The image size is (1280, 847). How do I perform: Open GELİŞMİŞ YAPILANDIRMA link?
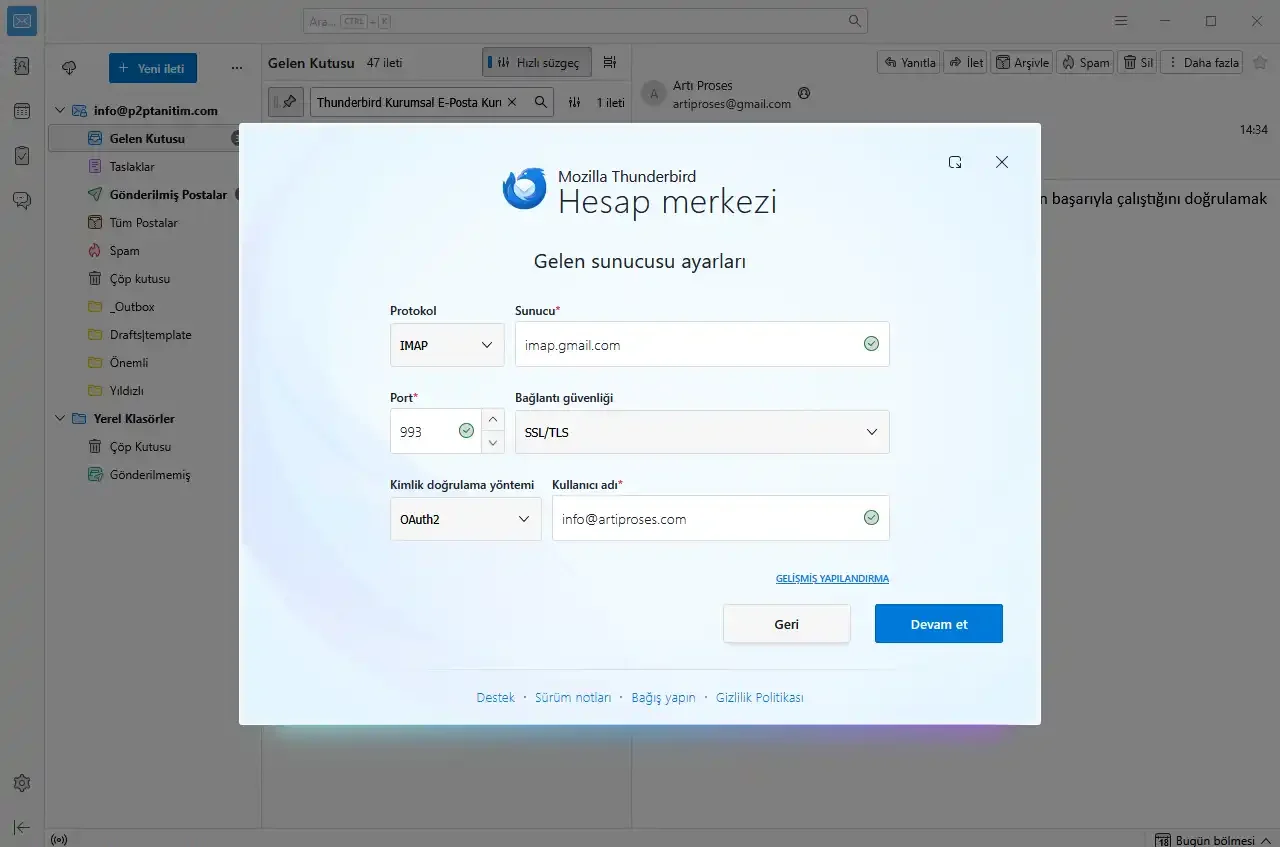point(832,579)
